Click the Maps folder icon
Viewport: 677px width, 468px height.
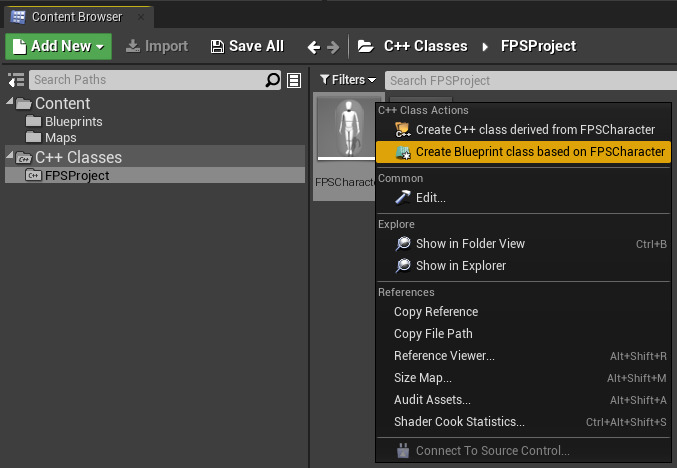(34, 137)
